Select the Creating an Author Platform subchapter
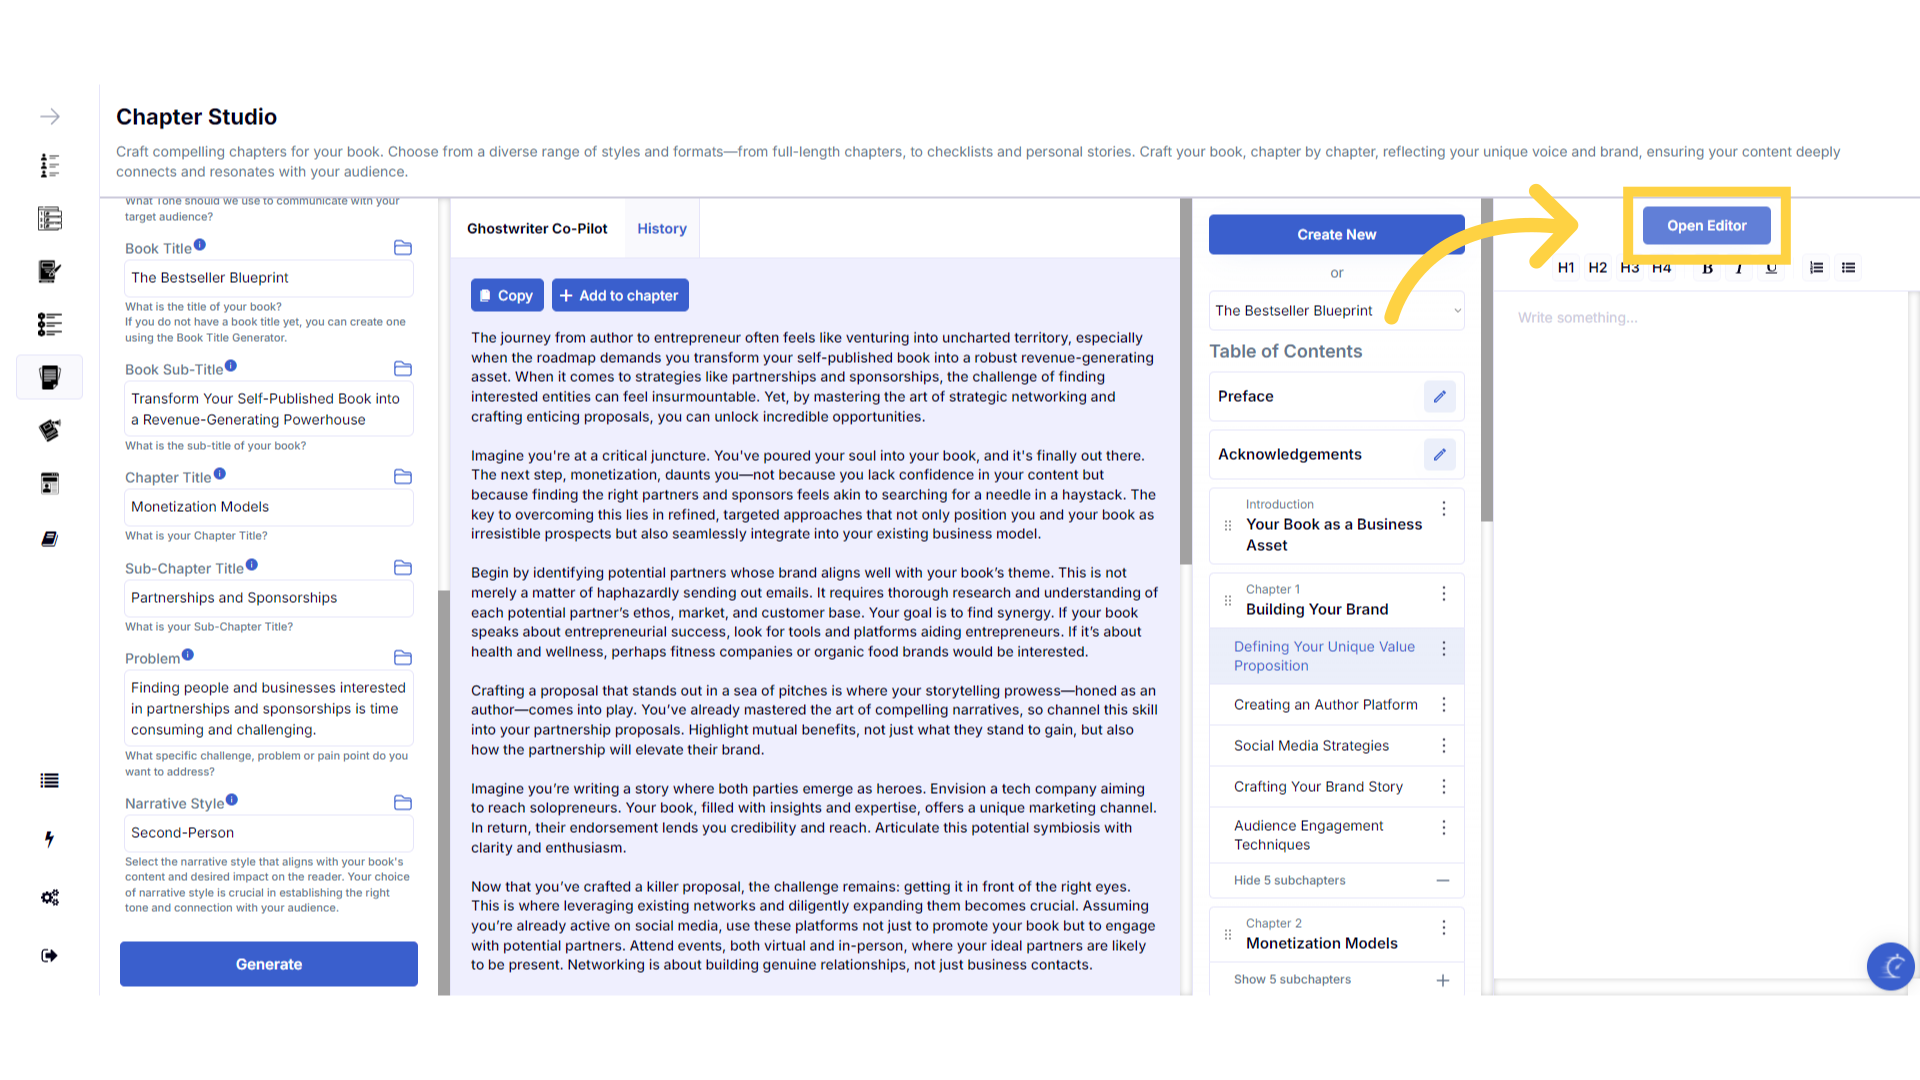1920x1080 pixels. click(1325, 705)
